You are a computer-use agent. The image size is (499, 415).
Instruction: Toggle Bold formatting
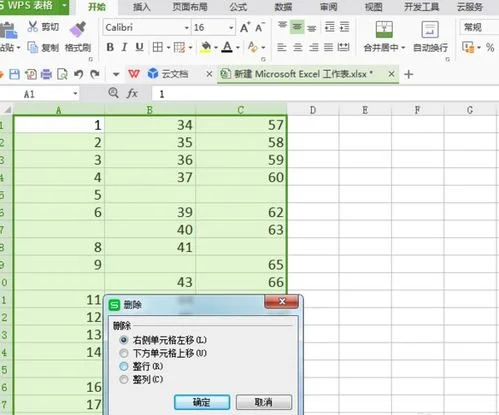(110, 47)
